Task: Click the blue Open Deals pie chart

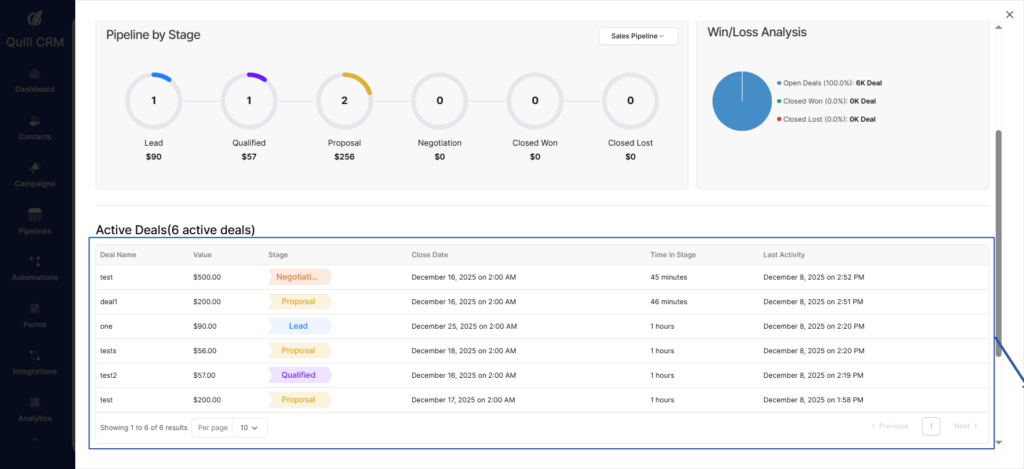Action: pos(741,101)
